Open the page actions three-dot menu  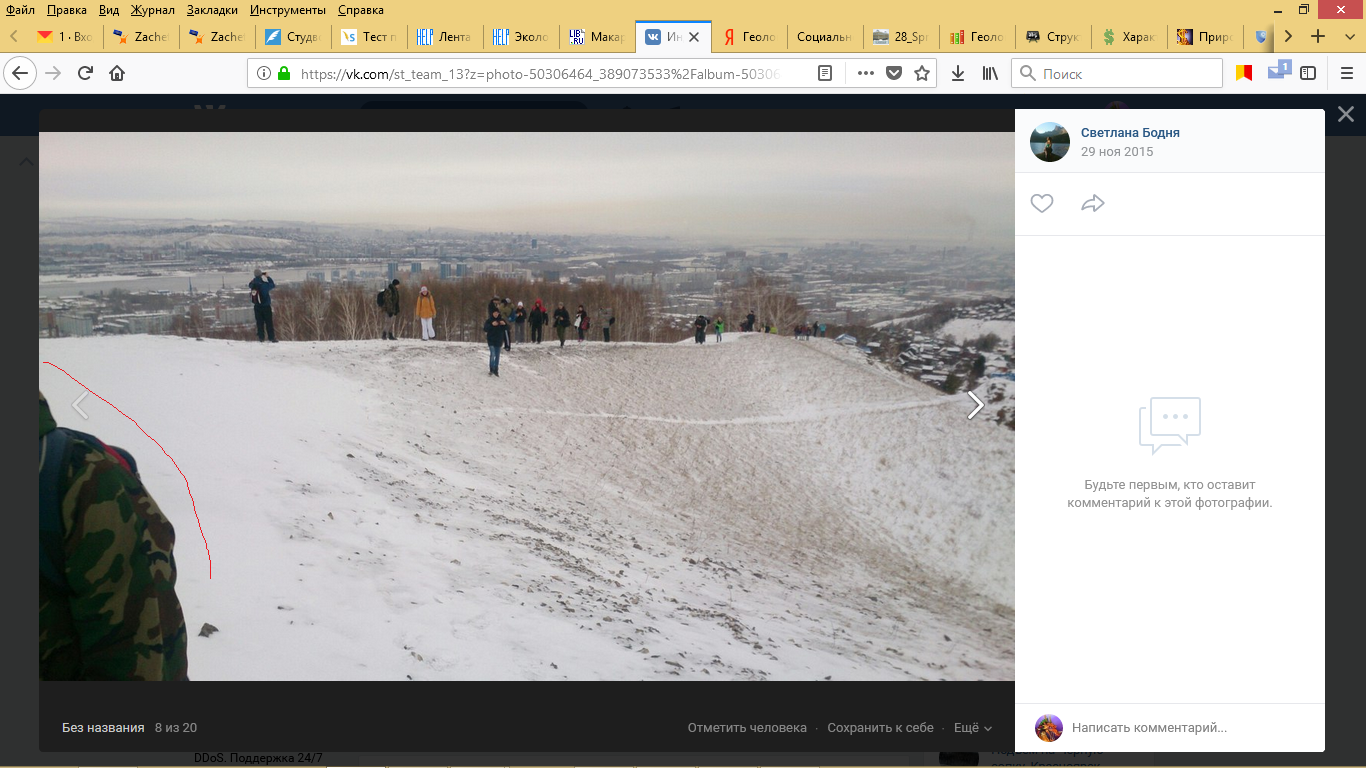(x=866, y=73)
